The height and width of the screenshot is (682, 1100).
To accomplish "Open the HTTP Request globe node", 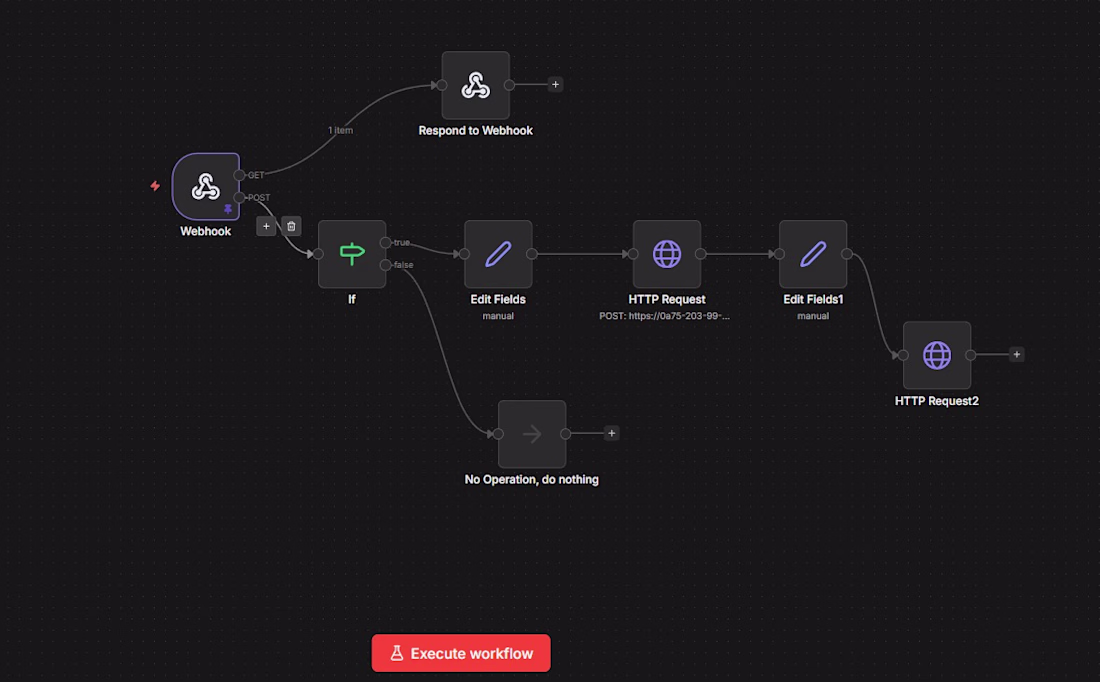I will coord(666,254).
